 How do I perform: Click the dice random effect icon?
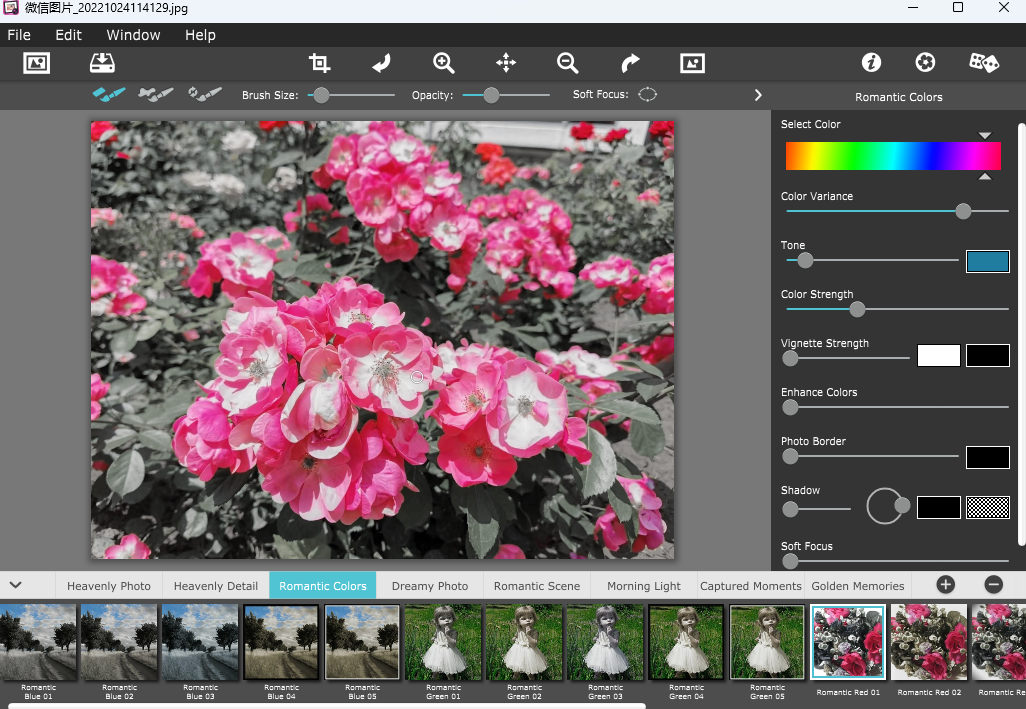983,63
